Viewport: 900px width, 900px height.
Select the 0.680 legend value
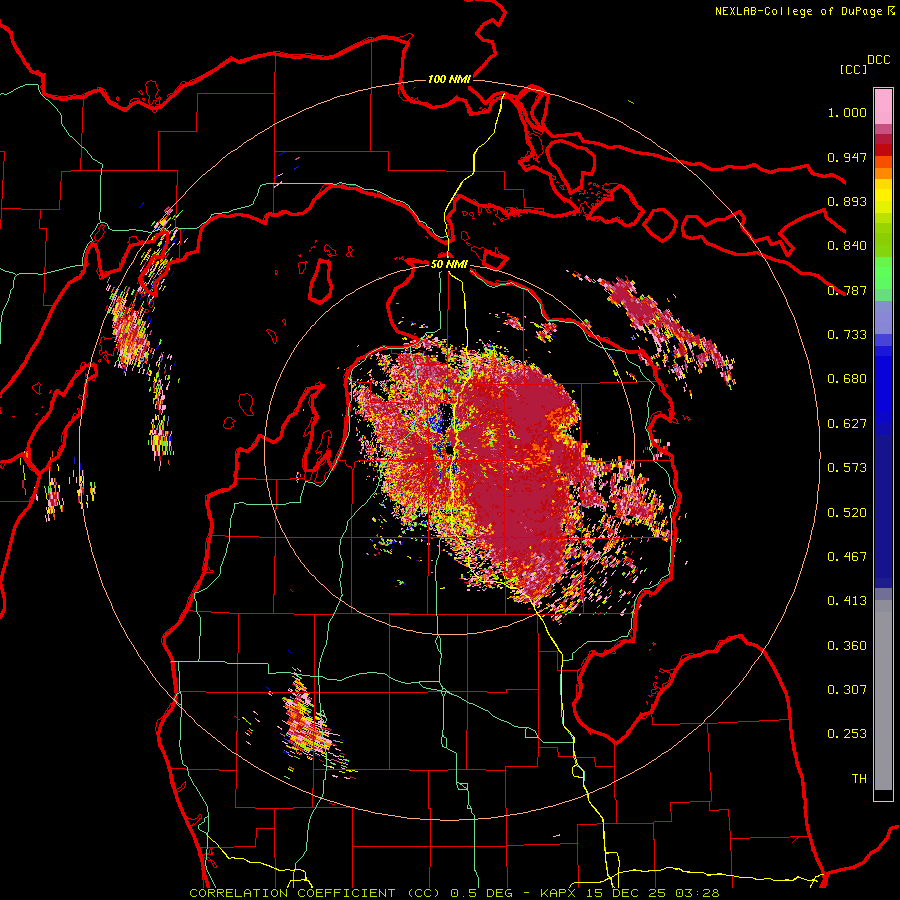tap(847, 379)
